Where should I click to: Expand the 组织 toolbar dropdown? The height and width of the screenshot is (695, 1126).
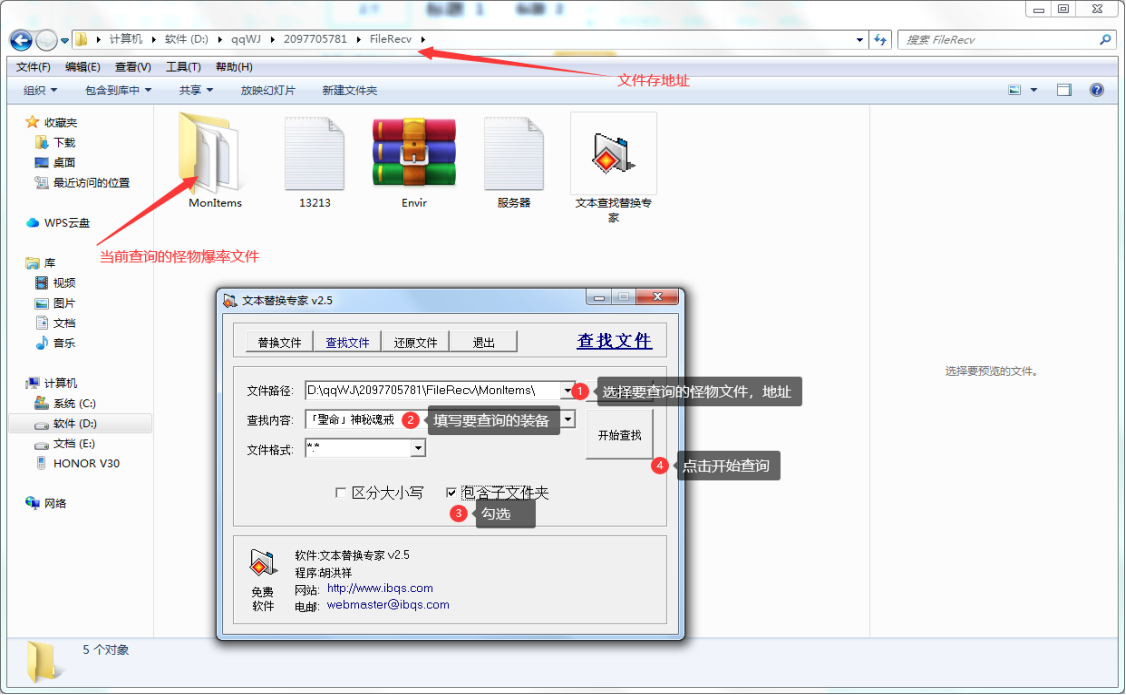point(40,90)
